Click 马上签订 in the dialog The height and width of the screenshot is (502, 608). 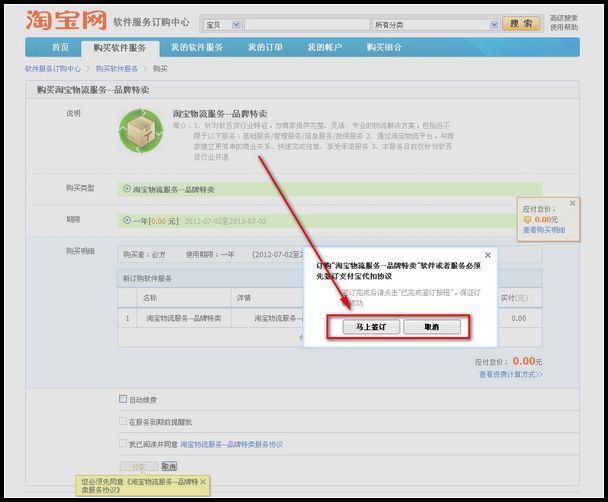tap(371, 327)
